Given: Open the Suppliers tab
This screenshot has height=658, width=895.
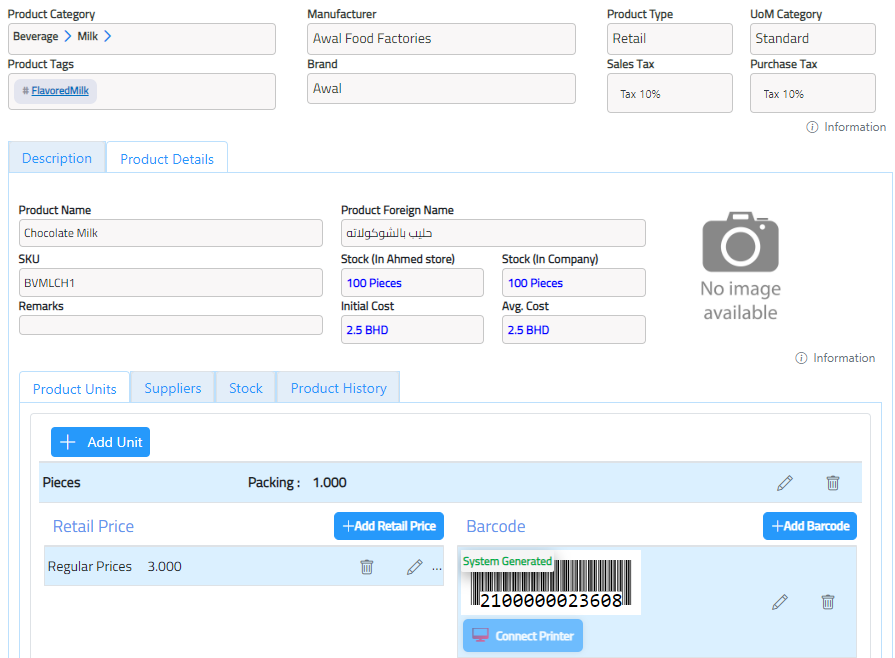Looking at the screenshot, I should tap(172, 388).
